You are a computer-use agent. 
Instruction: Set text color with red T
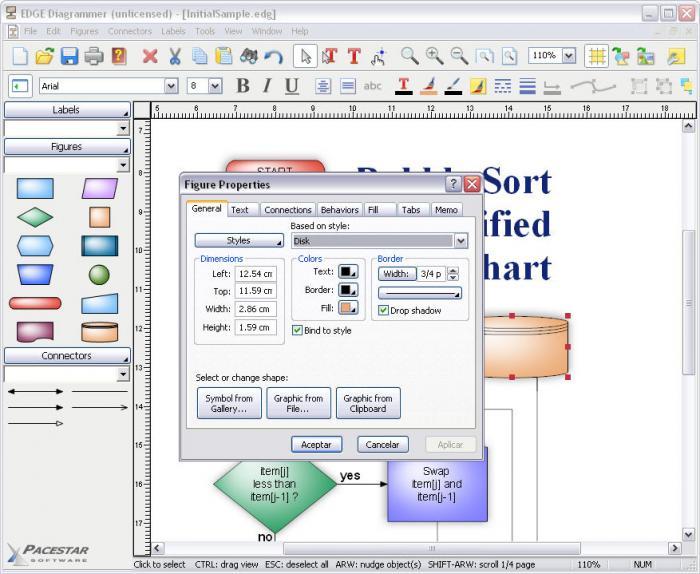pos(404,86)
